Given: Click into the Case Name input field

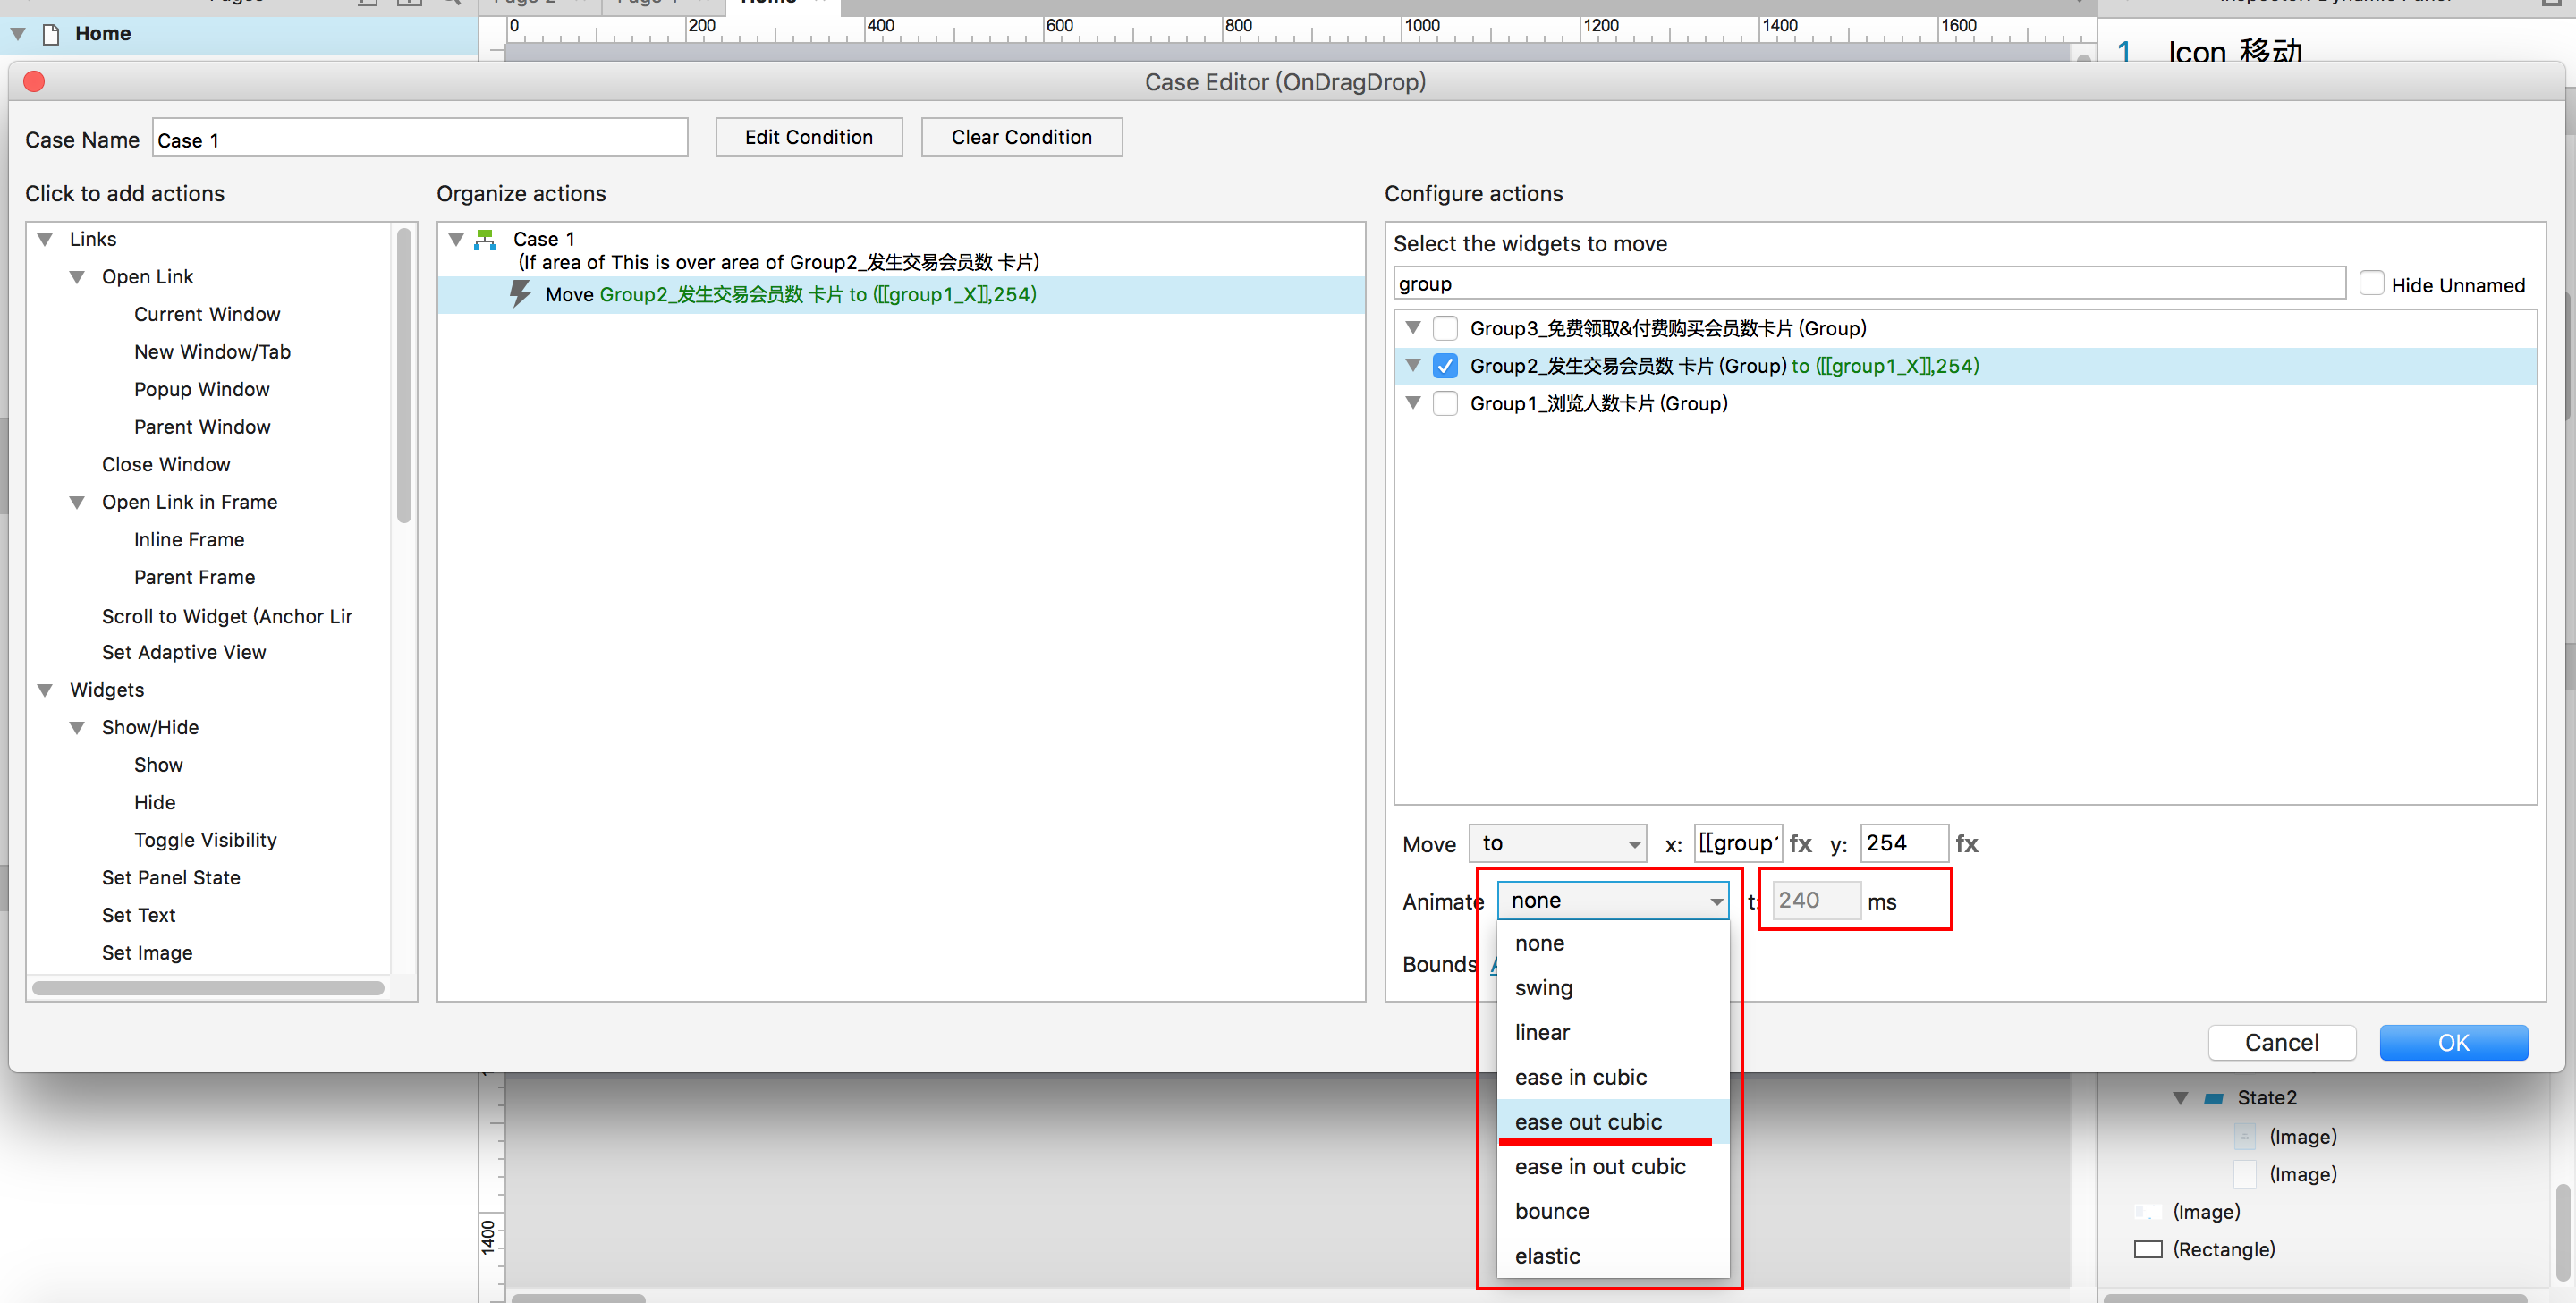Looking at the screenshot, I should 420,139.
